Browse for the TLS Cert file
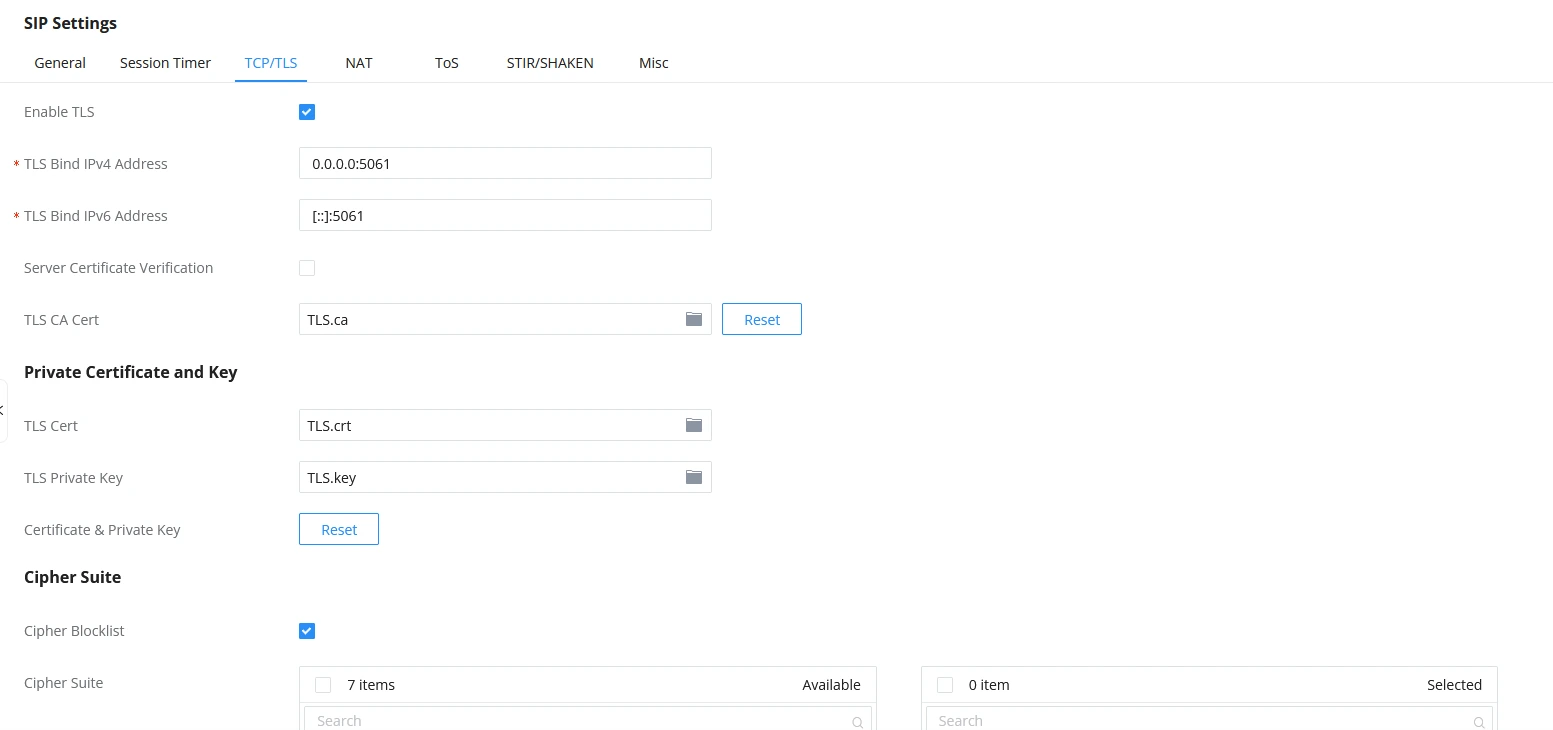Viewport: 1553px width, 730px height. [x=694, y=425]
